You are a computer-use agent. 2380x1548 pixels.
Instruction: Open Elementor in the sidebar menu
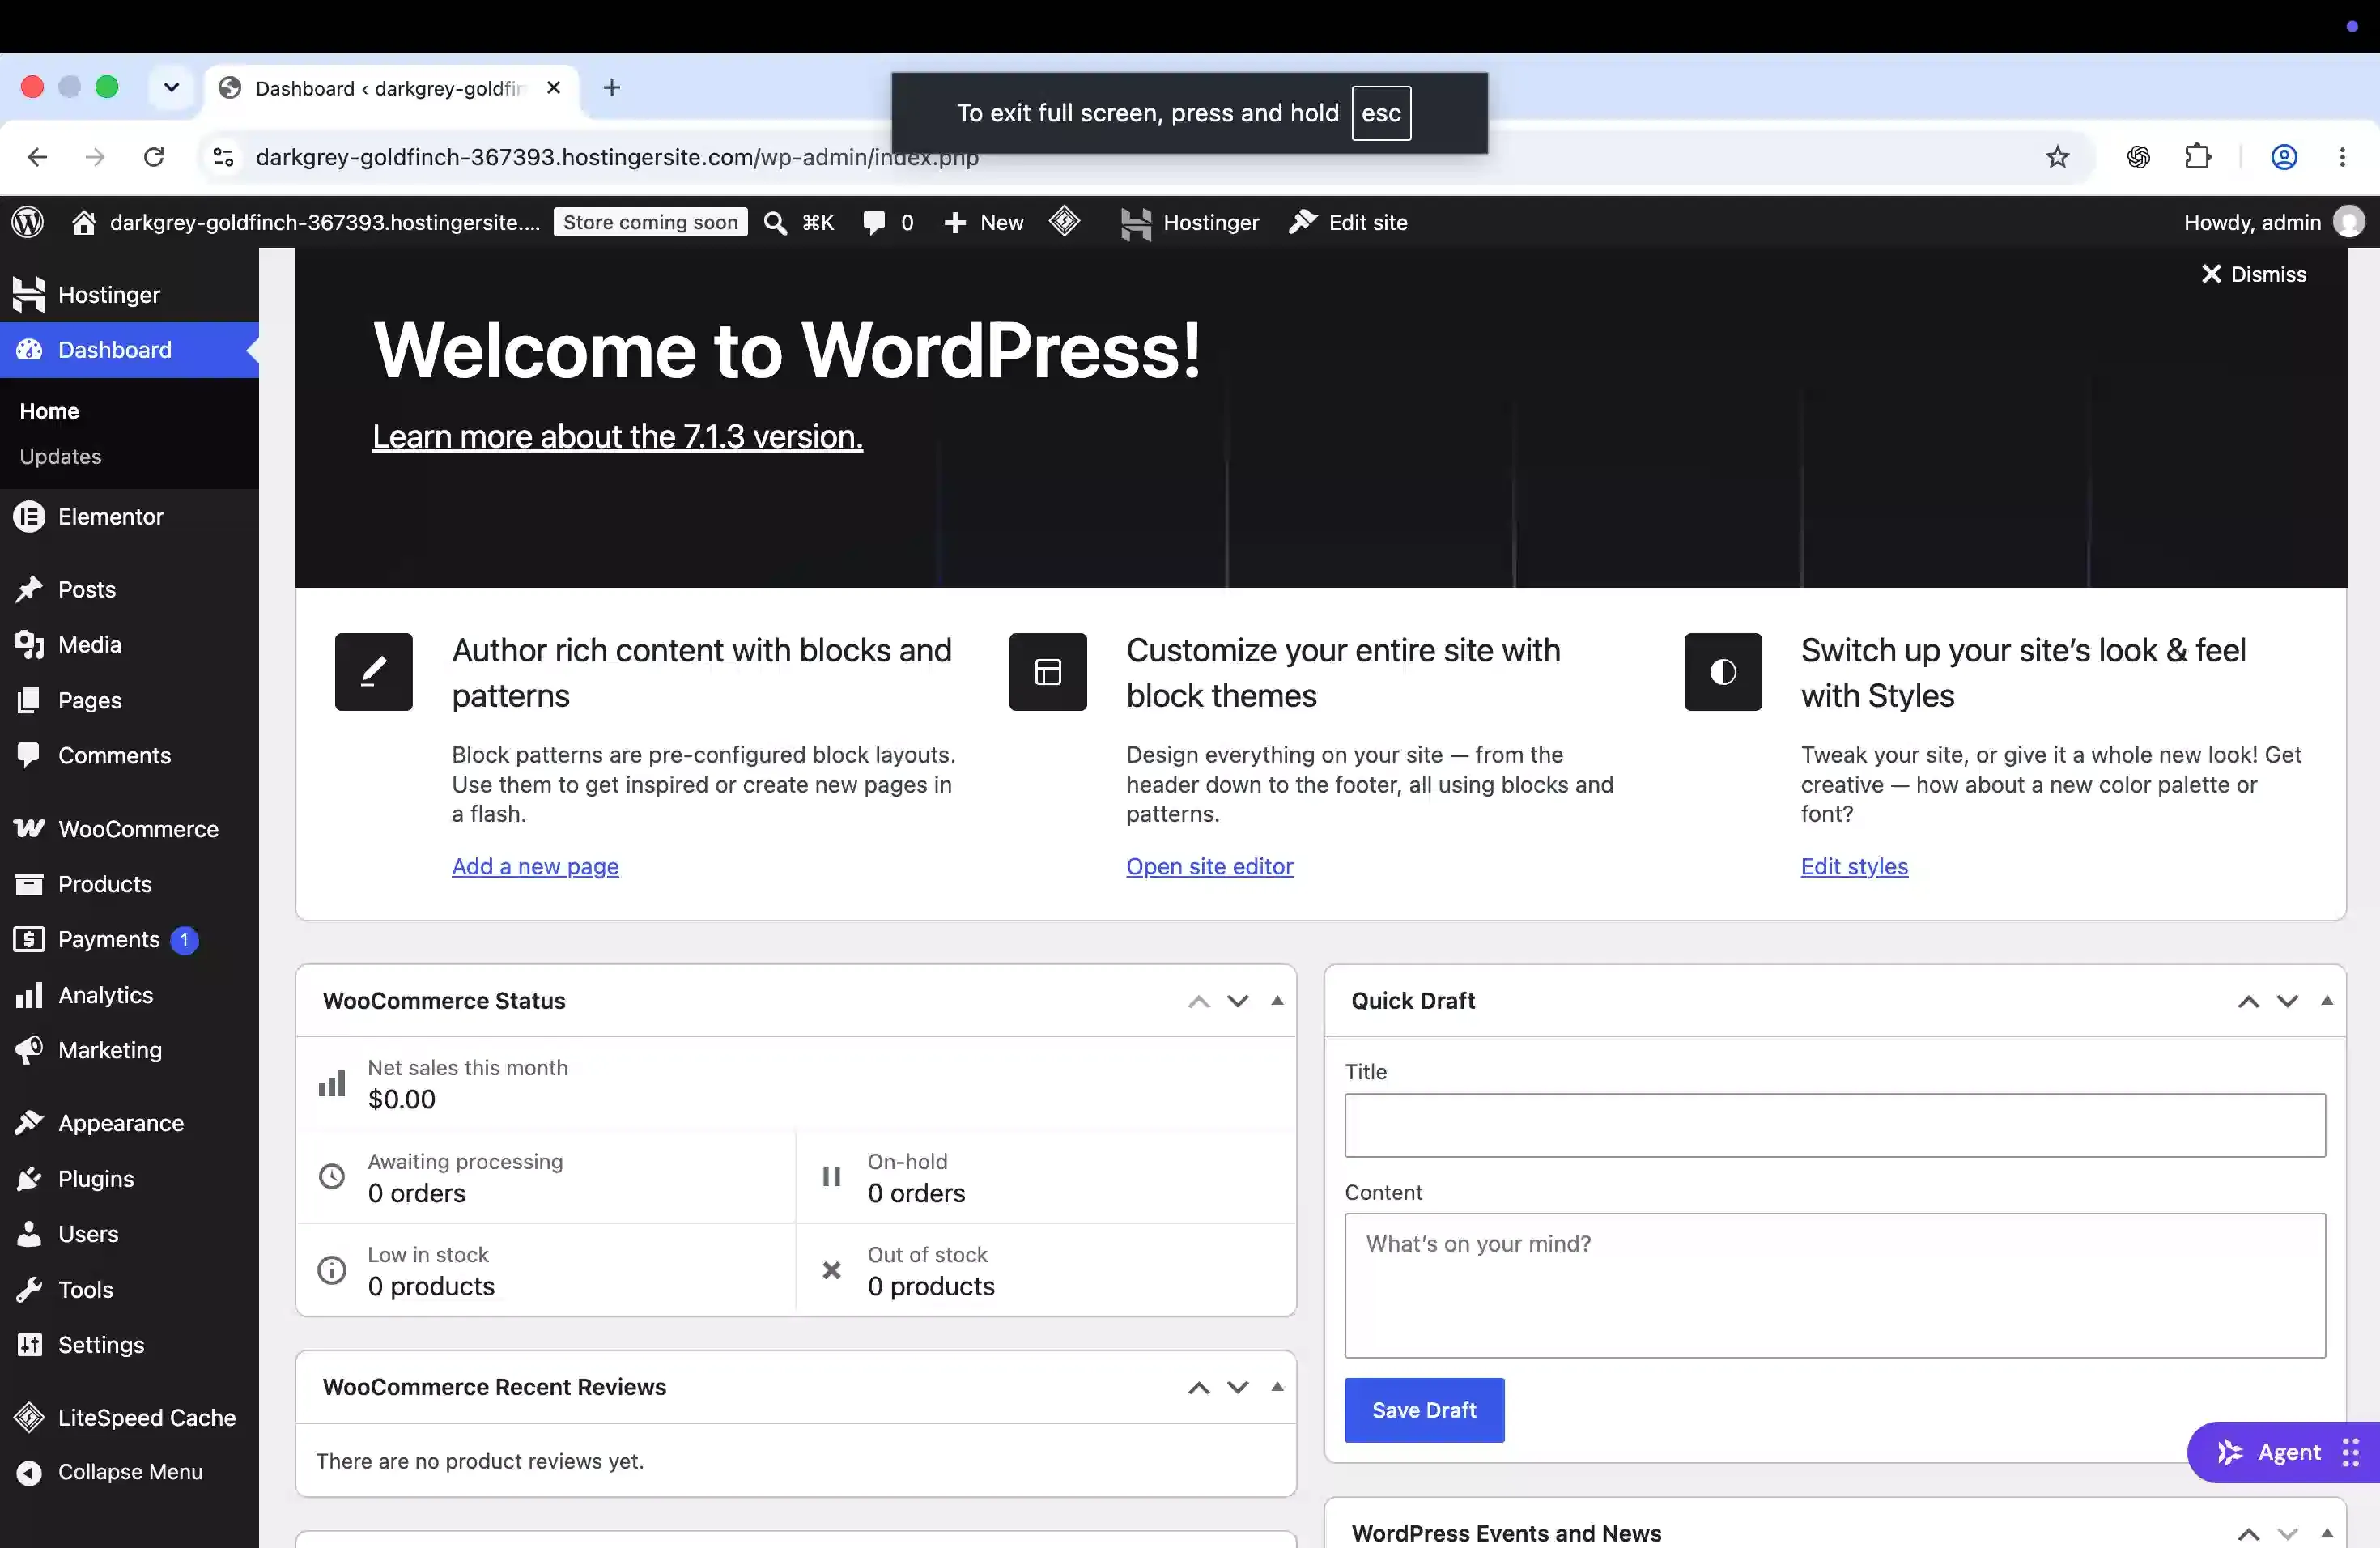point(130,517)
